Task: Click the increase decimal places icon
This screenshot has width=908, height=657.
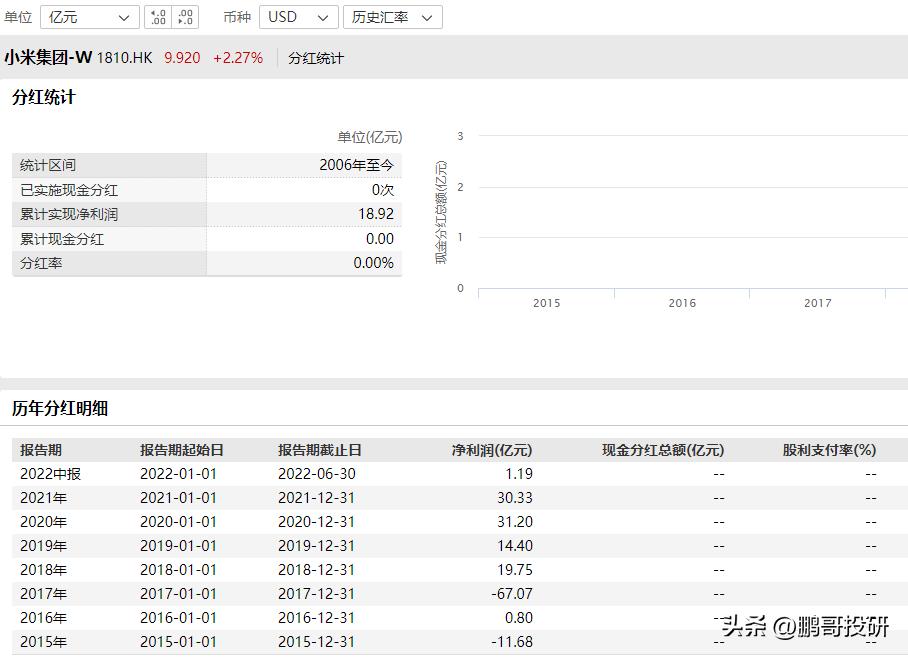Action: click(156, 16)
